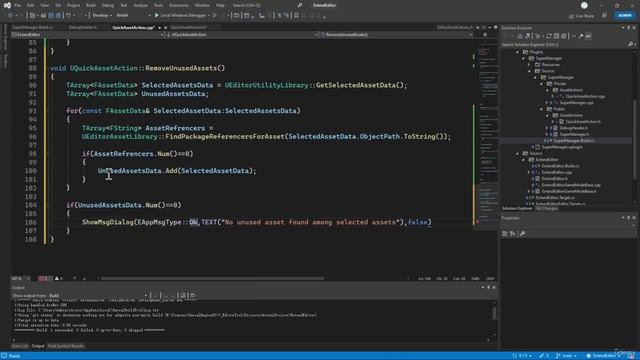Click Preview Selected Items icon in Solution Explorer
The width and height of the screenshot is (640, 360).
588,36
